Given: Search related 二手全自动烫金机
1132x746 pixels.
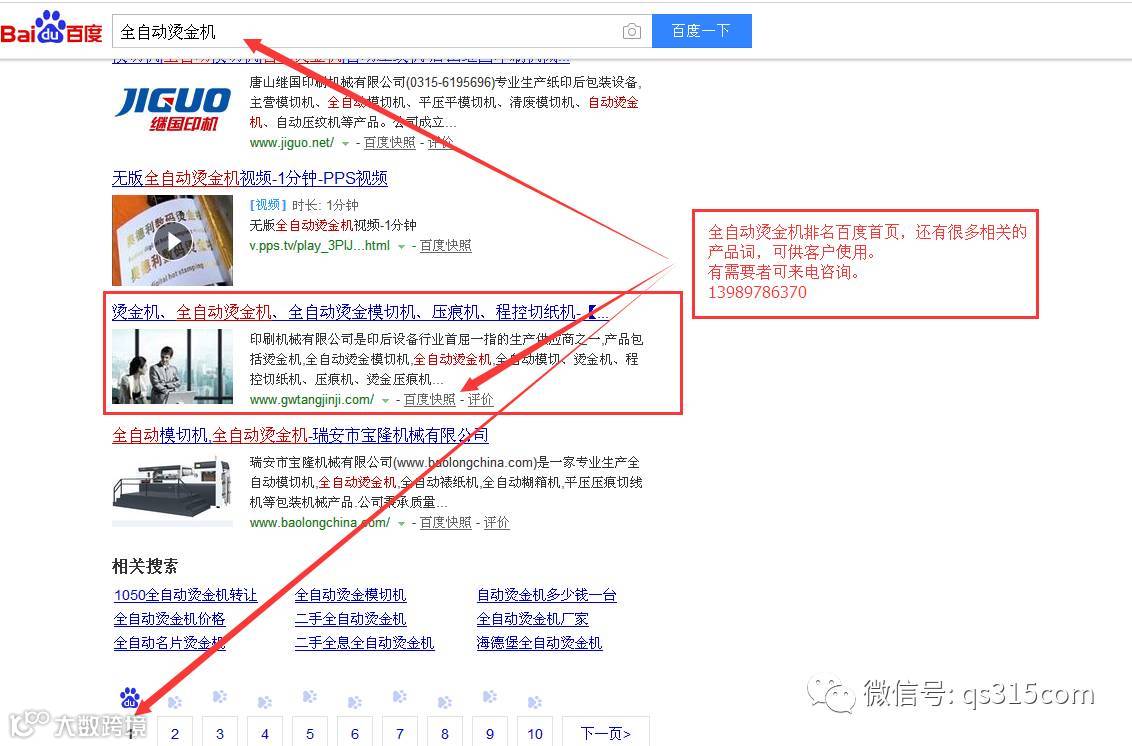Looking at the screenshot, I should tap(350, 619).
